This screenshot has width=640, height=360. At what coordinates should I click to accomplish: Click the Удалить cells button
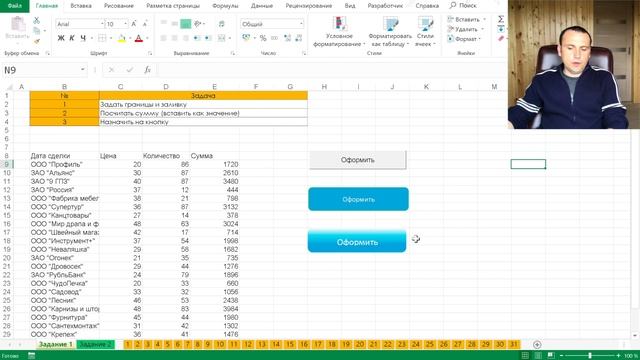coord(465,29)
